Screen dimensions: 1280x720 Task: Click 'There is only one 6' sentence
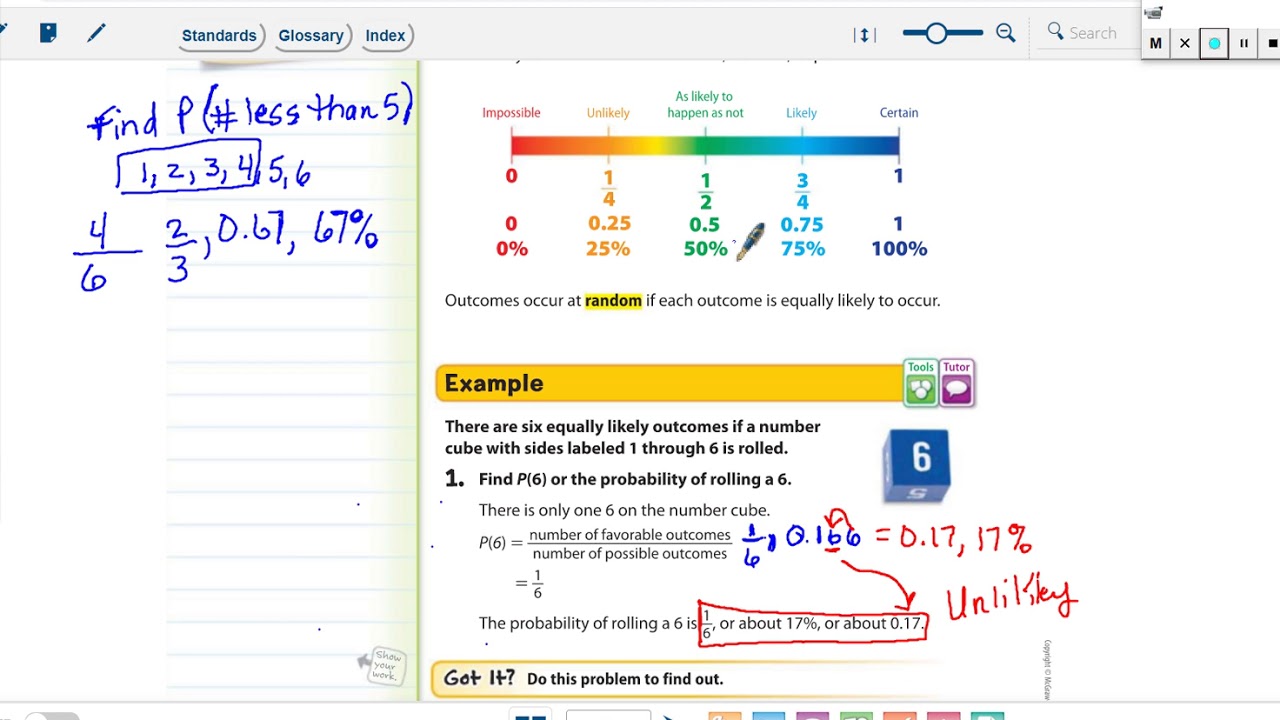click(x=624, y=510)
